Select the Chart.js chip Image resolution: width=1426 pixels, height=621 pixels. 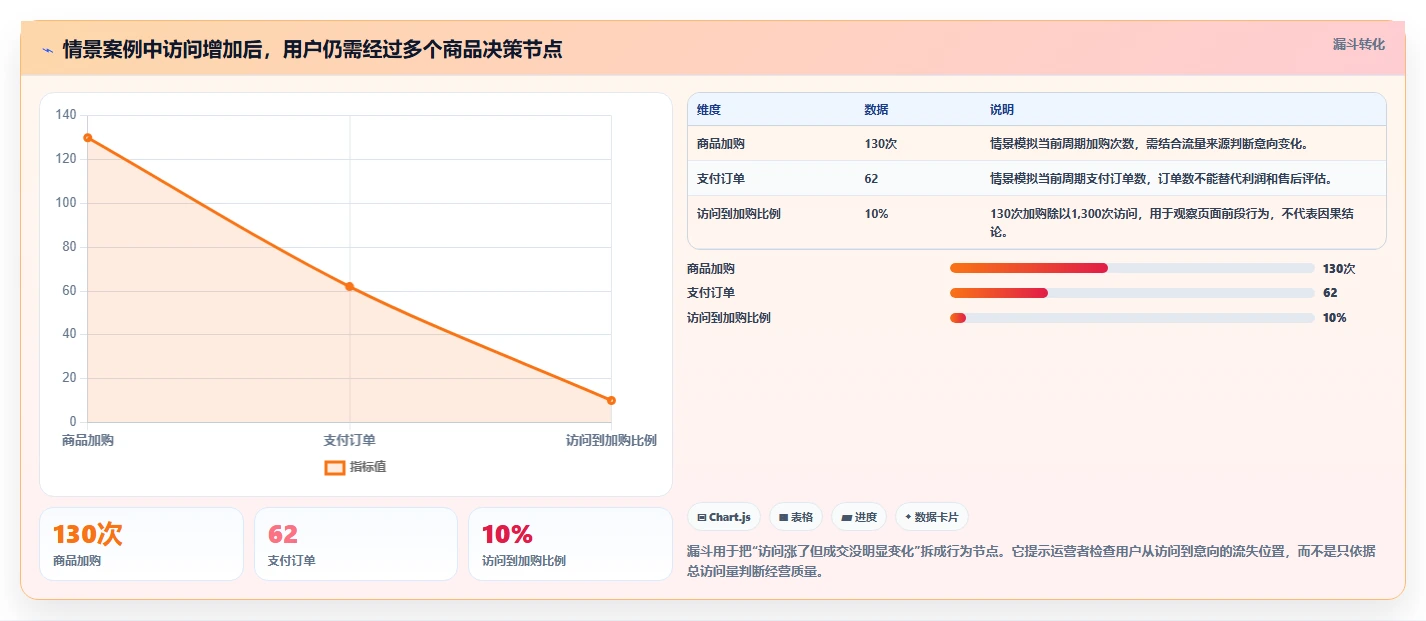(x=724, y=517)
